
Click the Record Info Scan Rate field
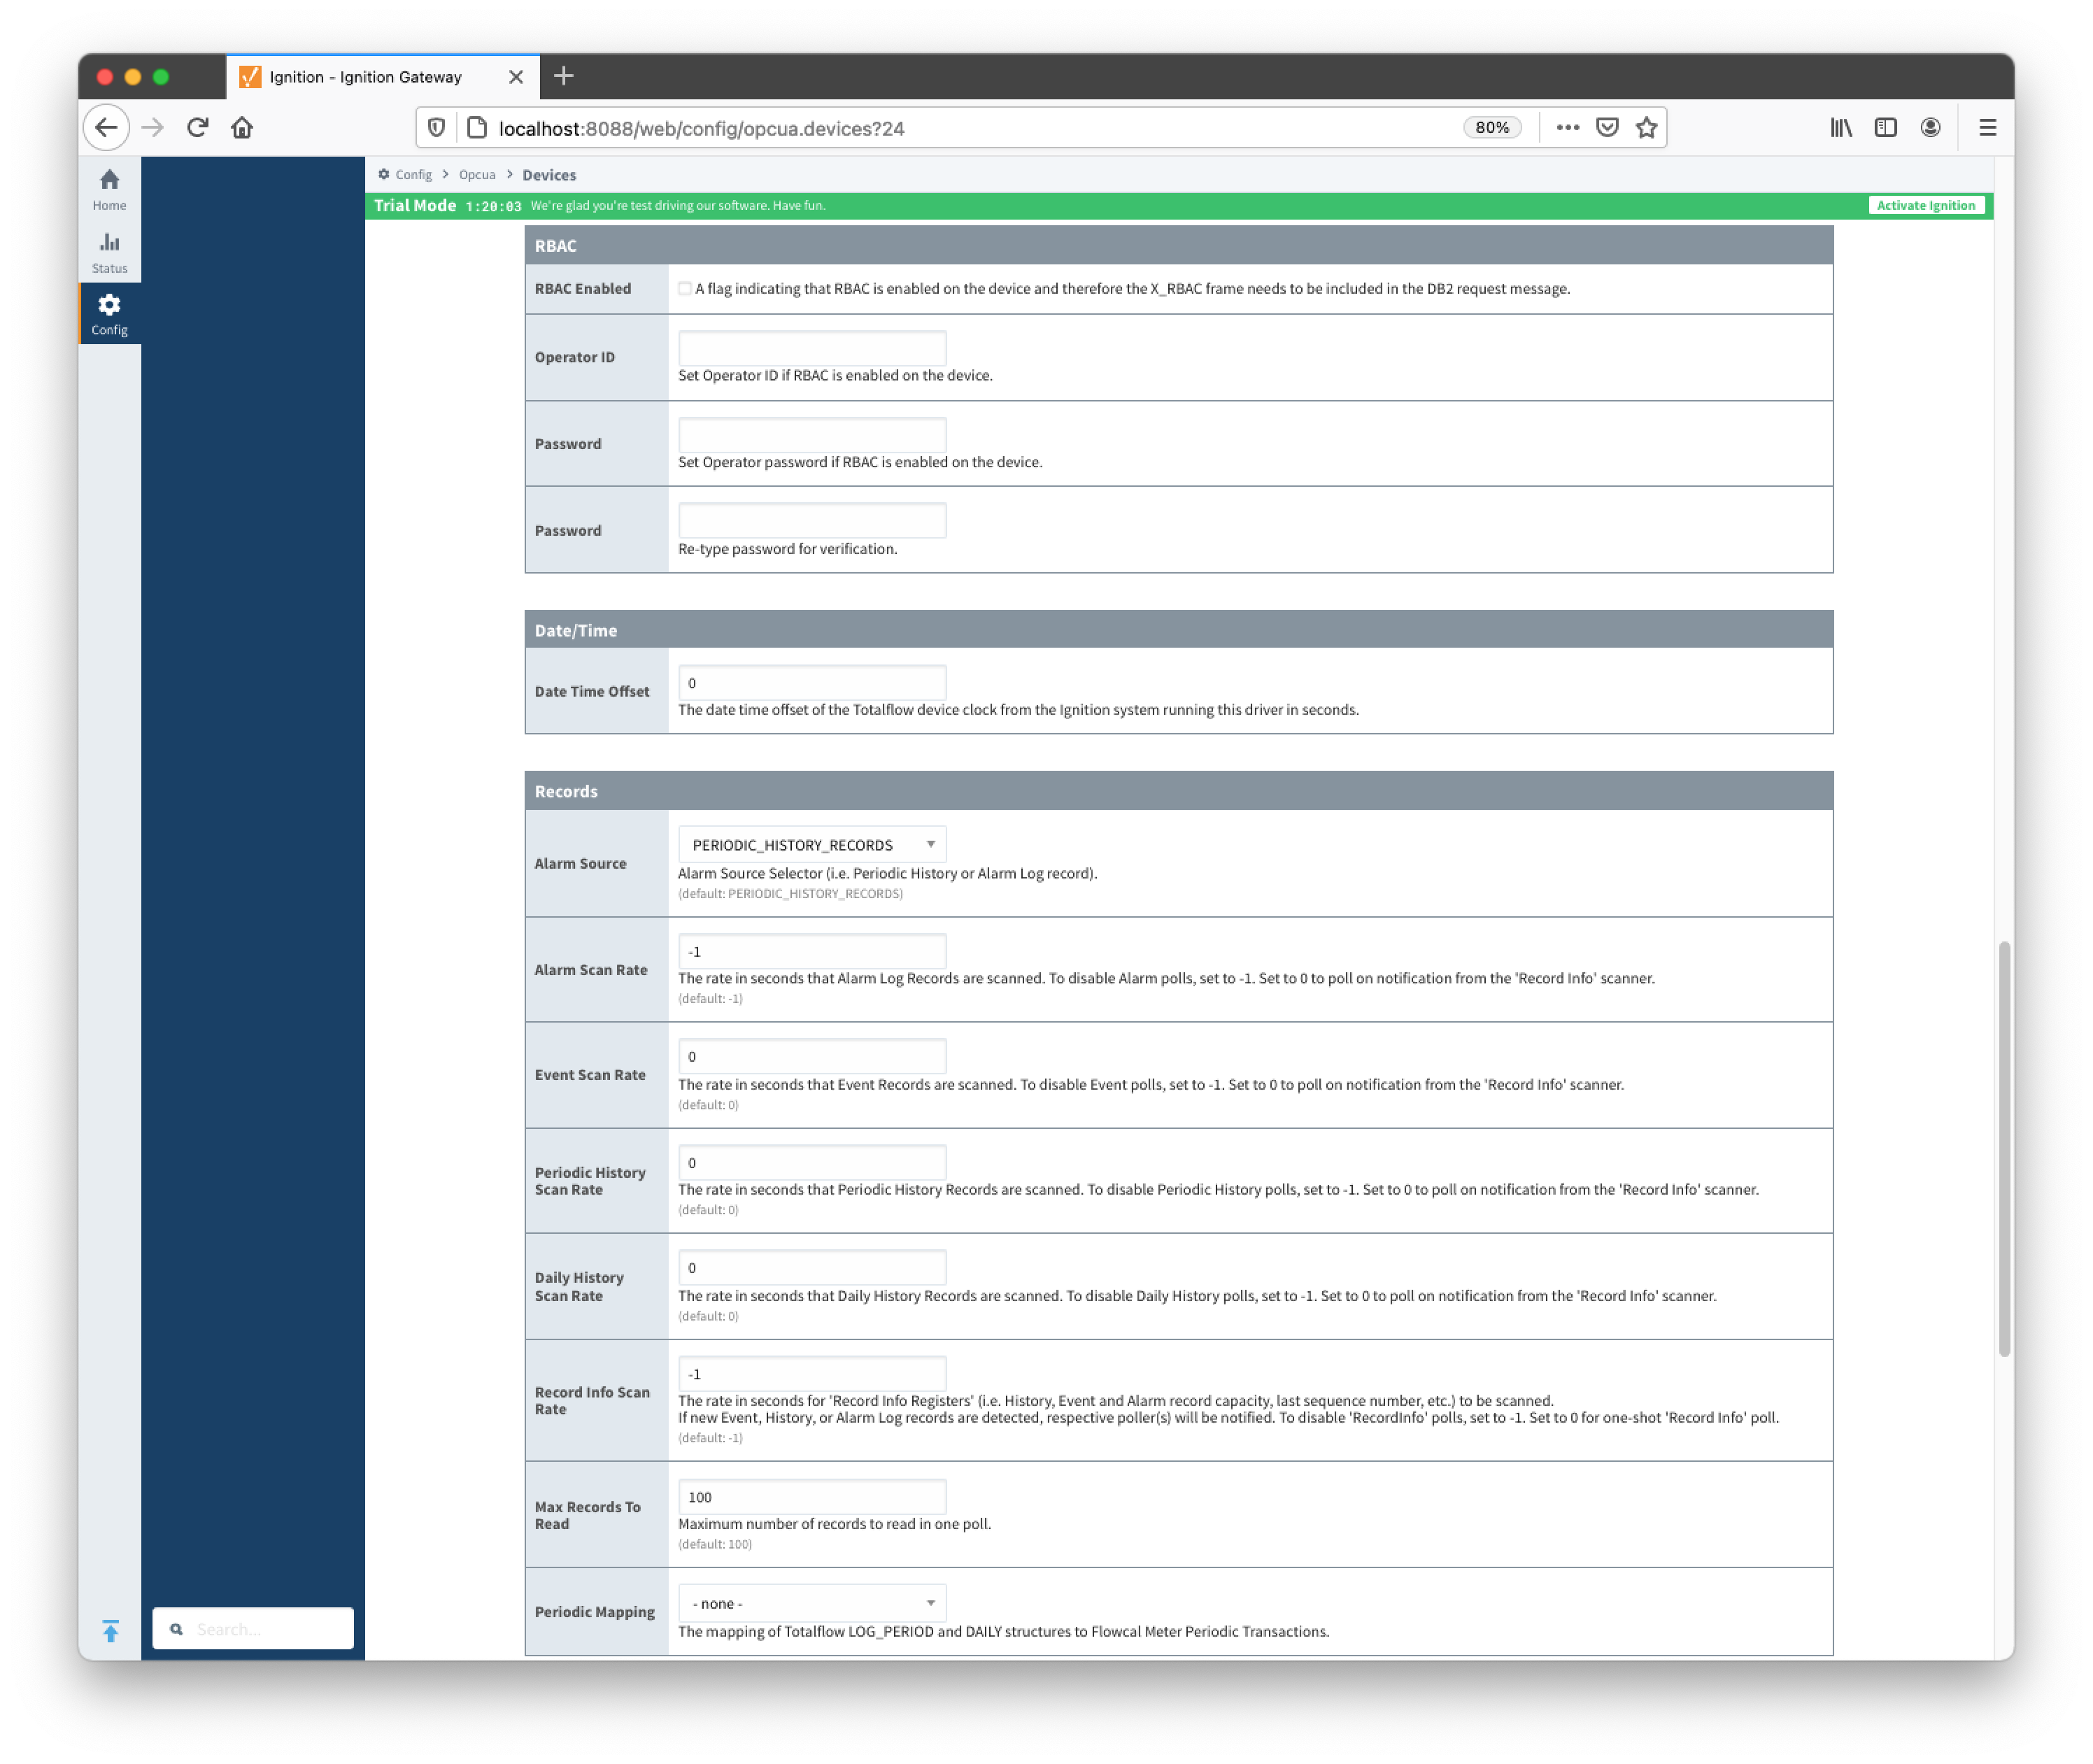(812, 1374)
